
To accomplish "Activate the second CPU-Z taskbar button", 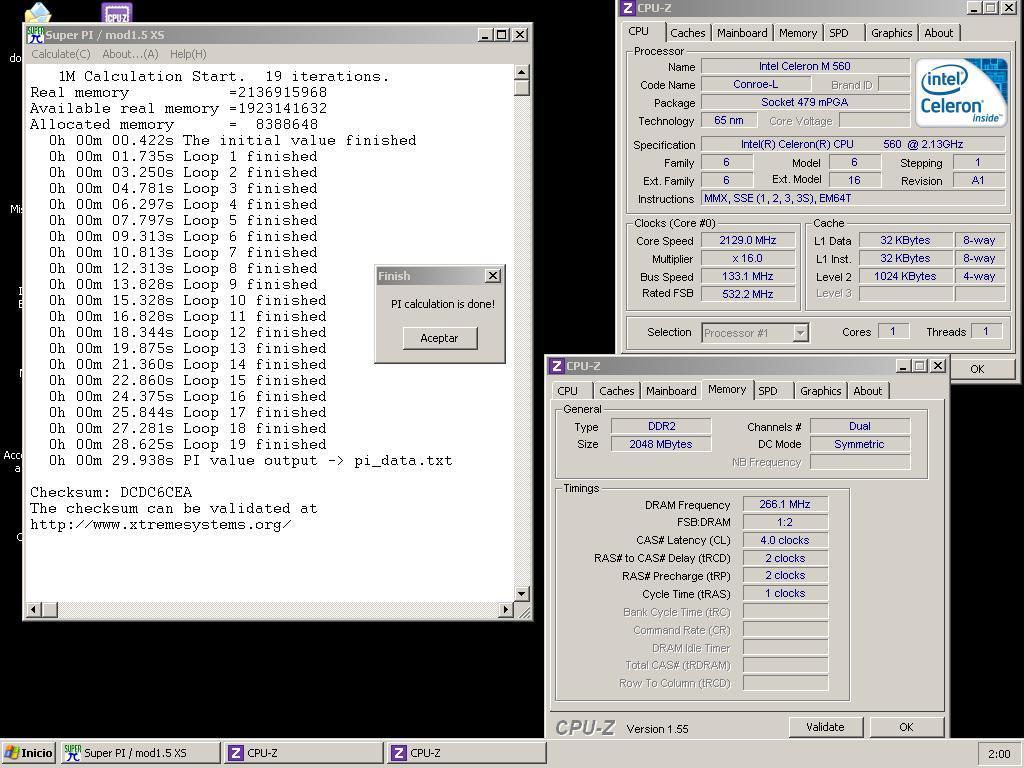I will 467,753.
